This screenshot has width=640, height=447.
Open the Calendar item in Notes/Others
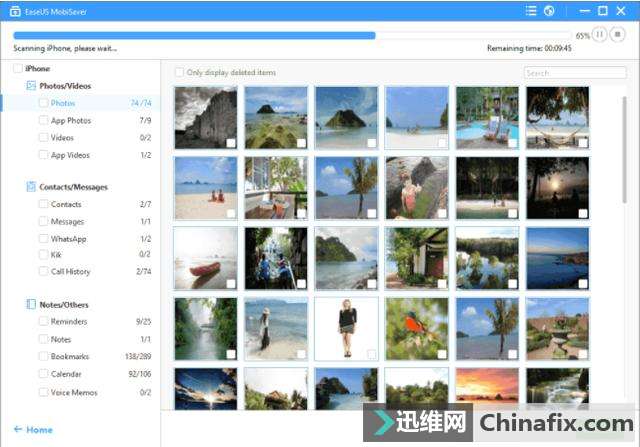pyautogui.click(x=66, y=374)
